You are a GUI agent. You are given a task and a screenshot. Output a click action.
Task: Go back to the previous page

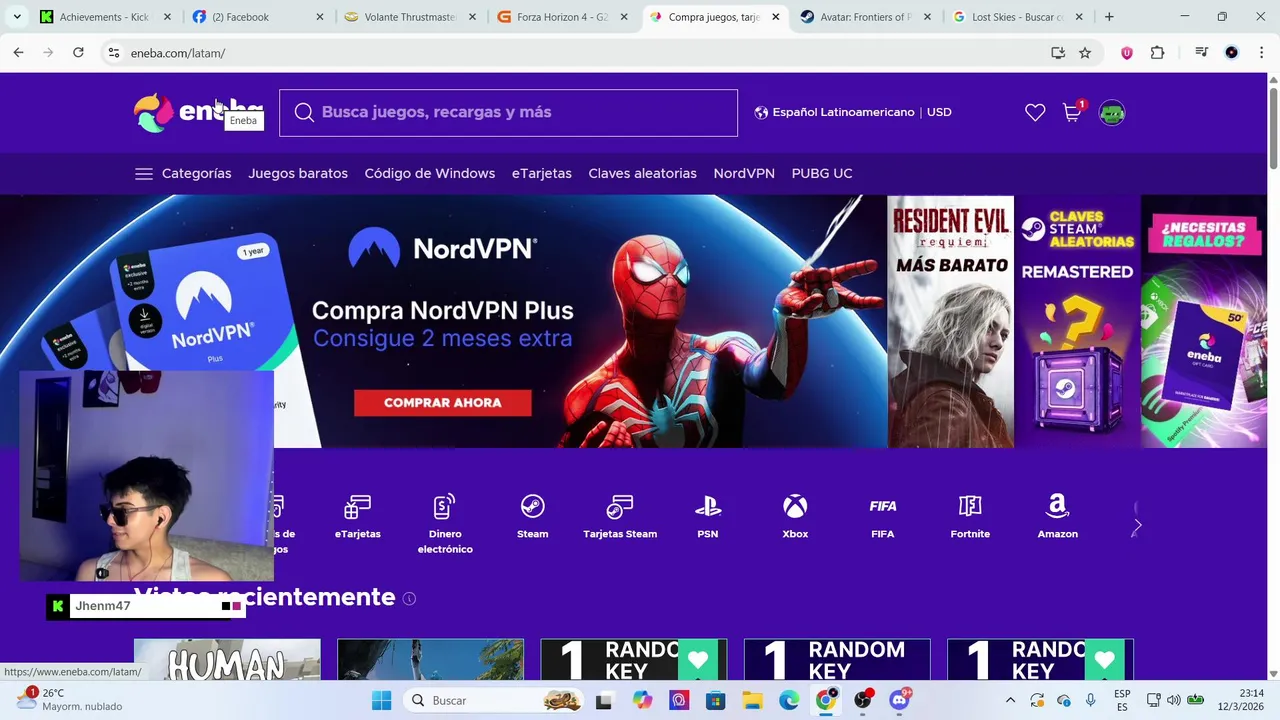coord(18,53)
